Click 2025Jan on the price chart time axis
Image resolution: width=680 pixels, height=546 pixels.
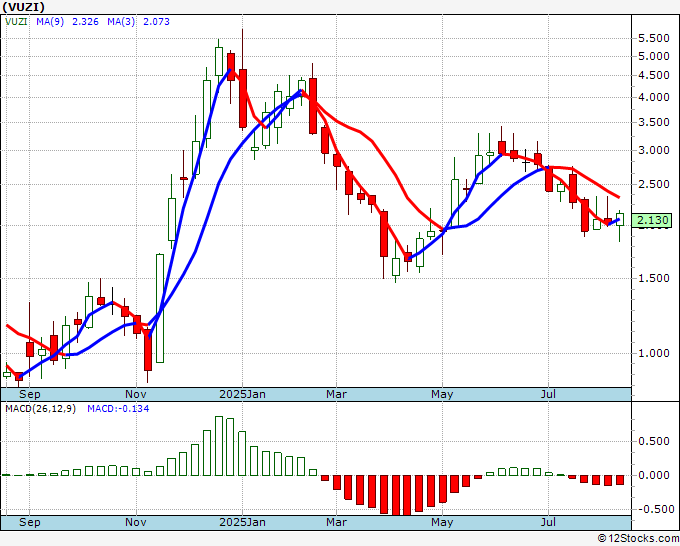pyautogui.click(x=242, y=394)
